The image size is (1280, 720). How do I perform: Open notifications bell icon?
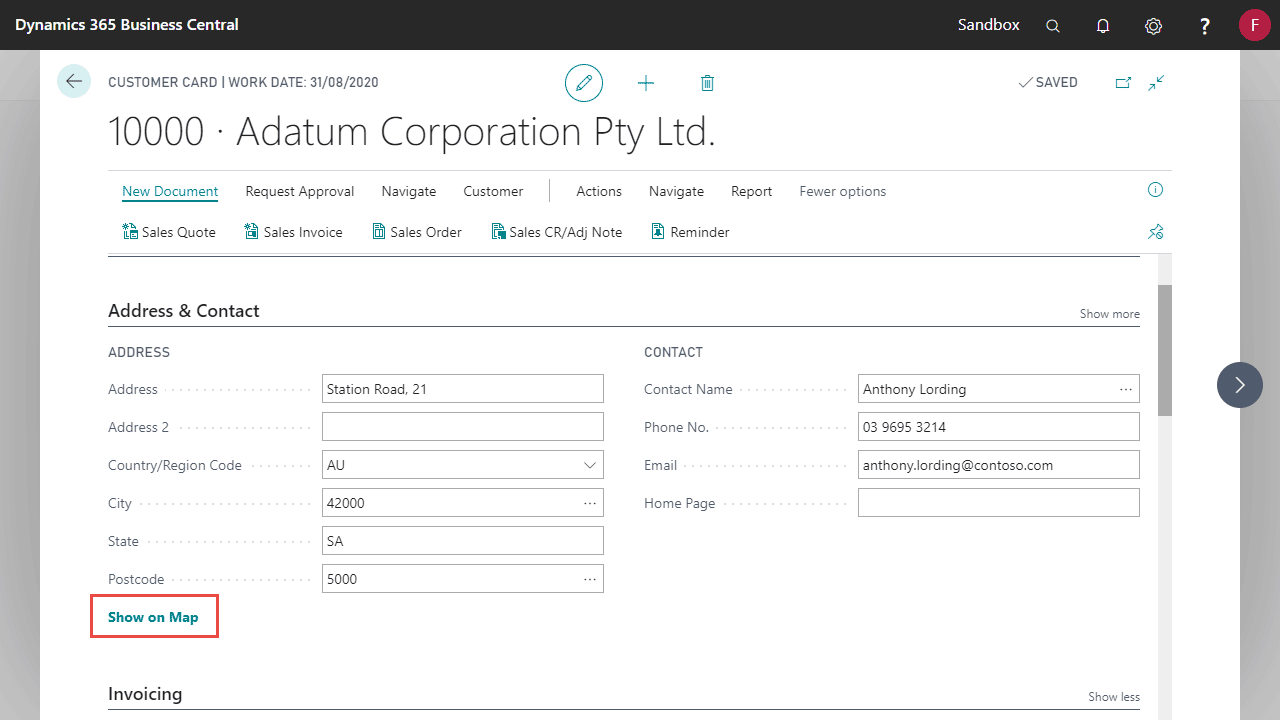pyautogui.click(x=1103, y=26)
